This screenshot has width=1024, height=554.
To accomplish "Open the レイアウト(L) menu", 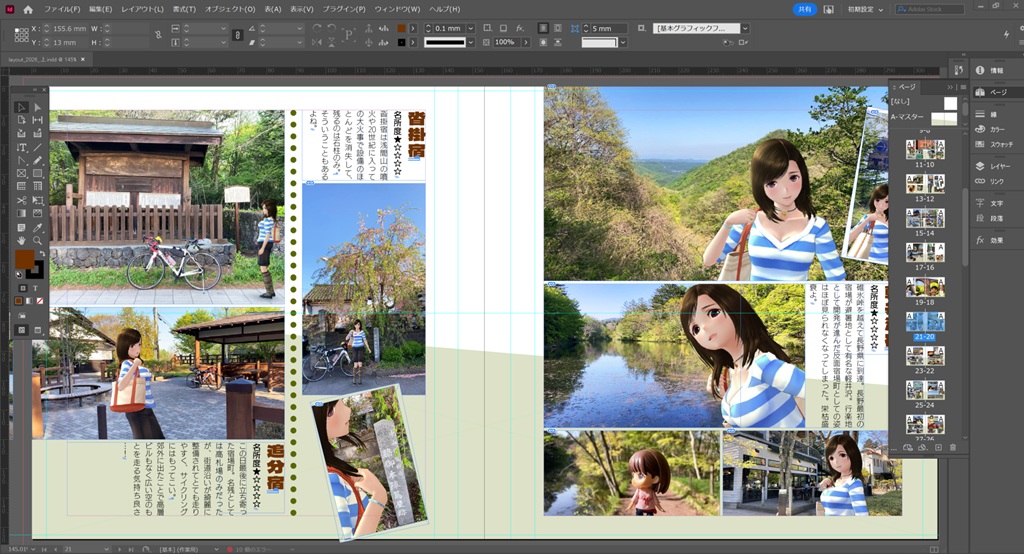I will [142, 9].
